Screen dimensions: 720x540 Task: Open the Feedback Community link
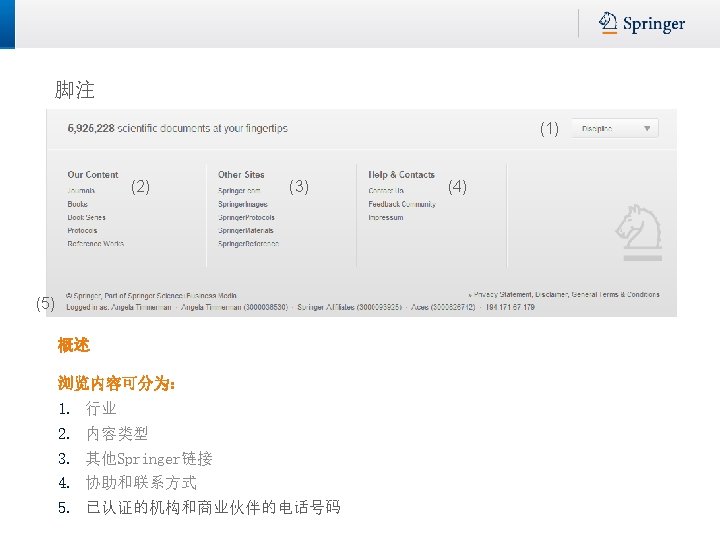pyautogui.click(x=402, y=203)
